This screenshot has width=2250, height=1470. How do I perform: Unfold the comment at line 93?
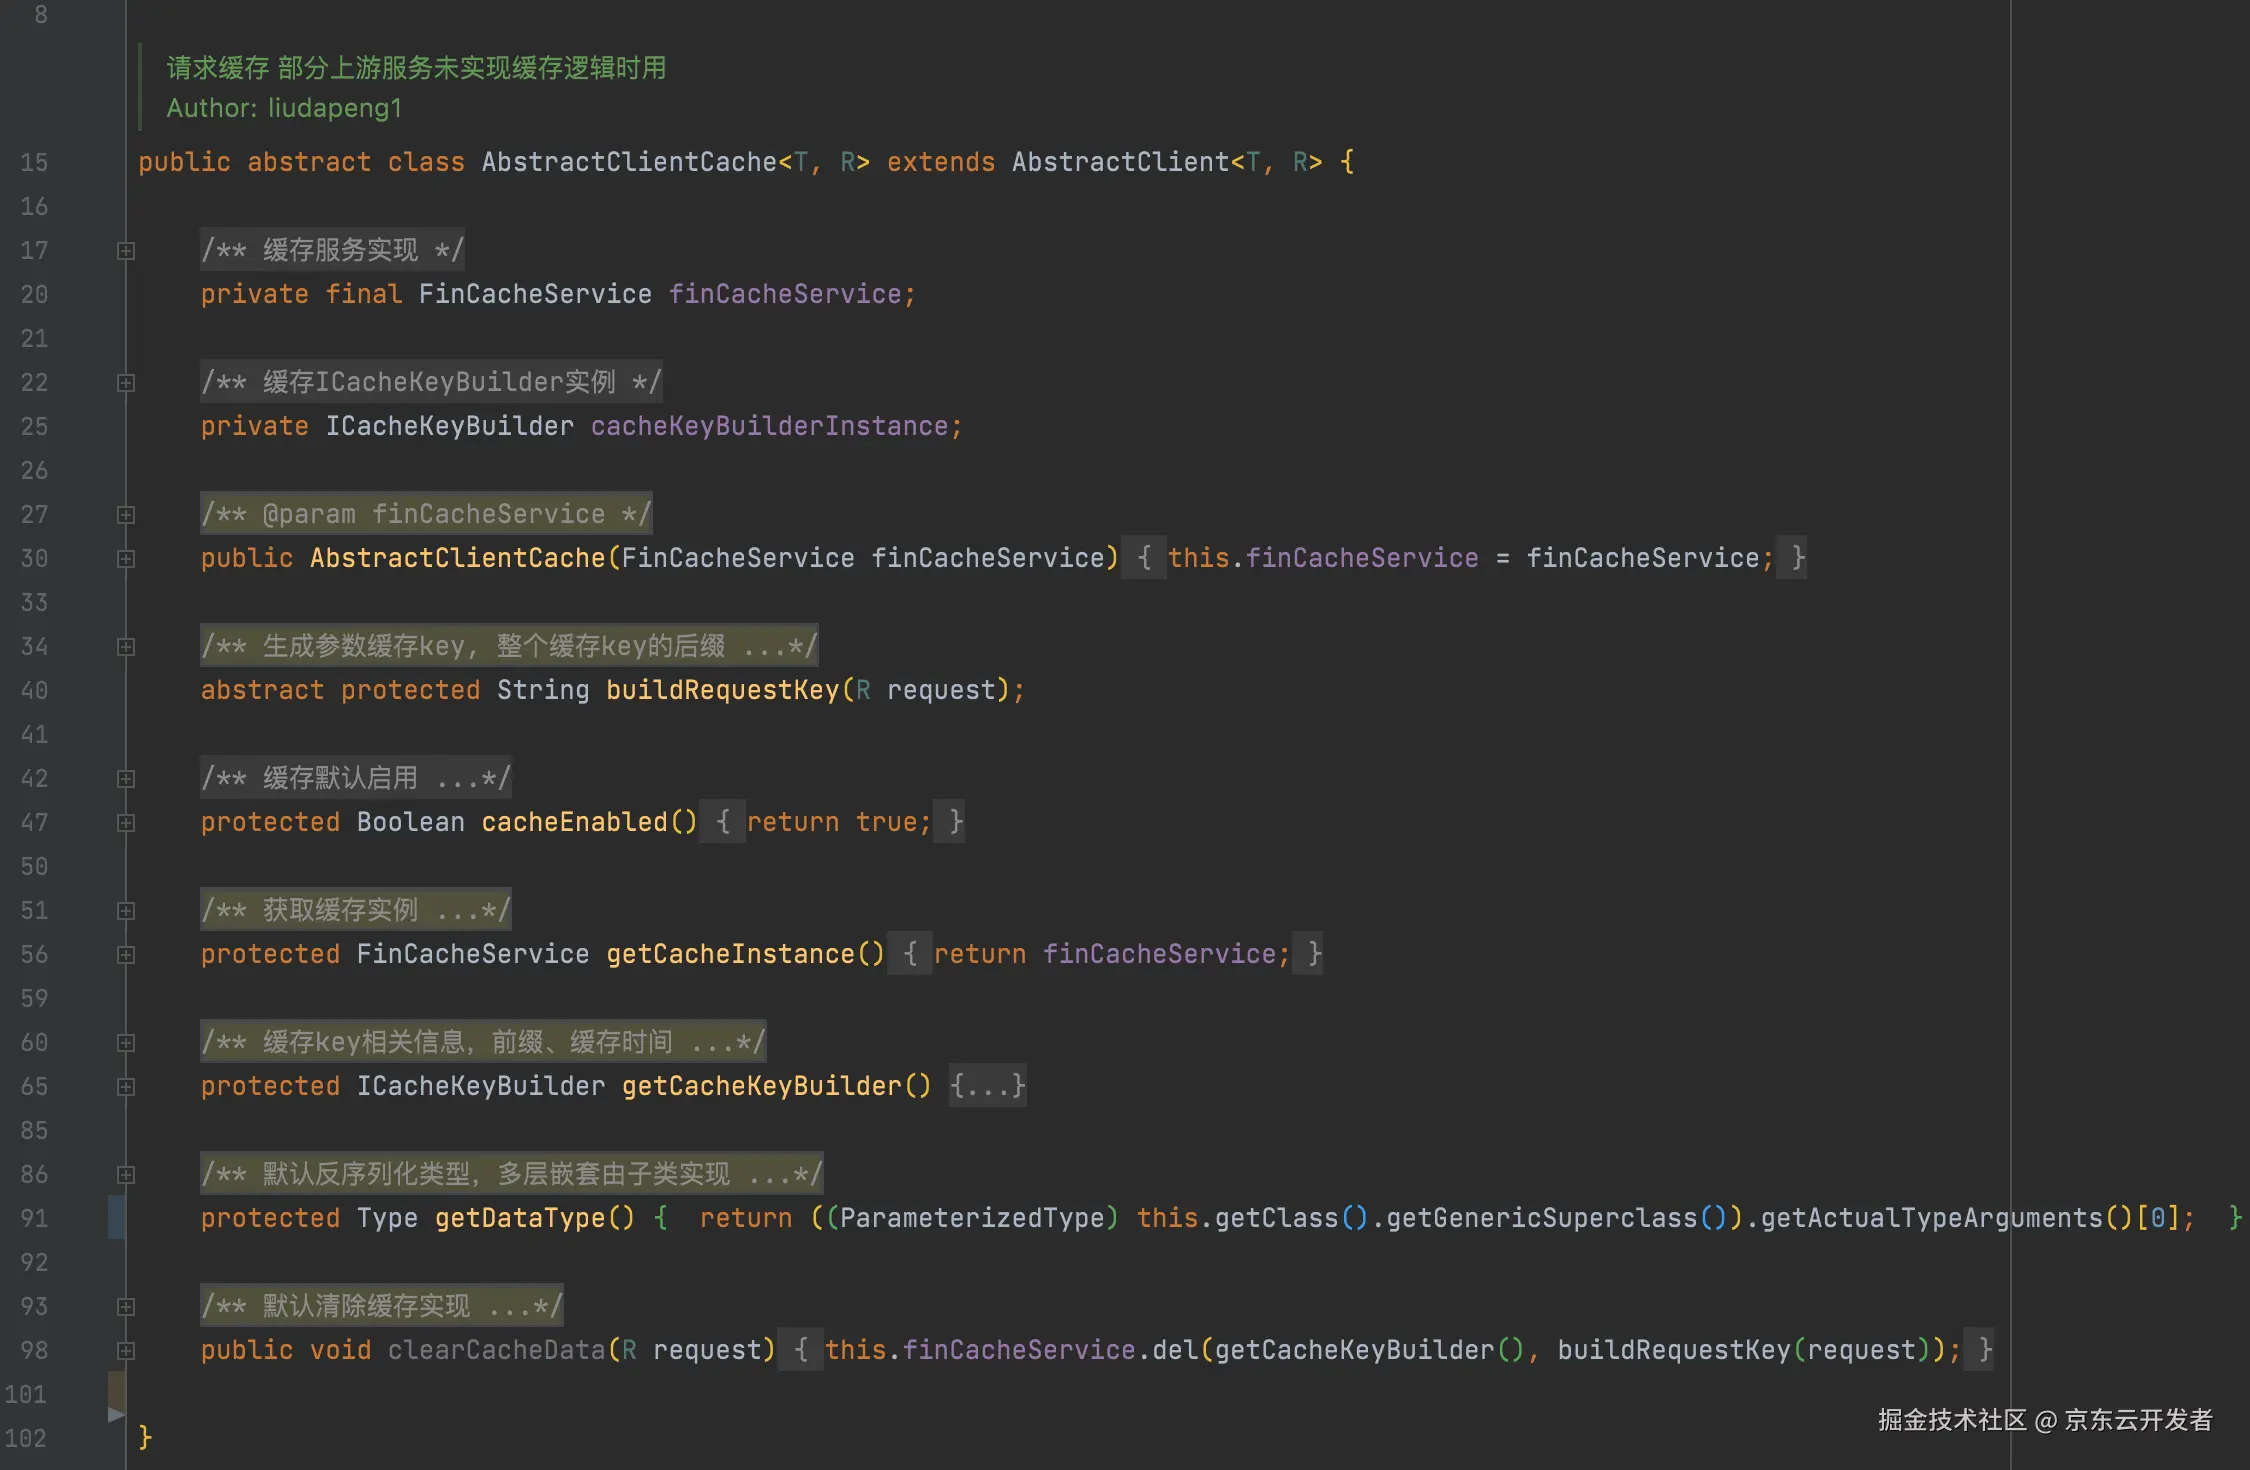(x=126, y=1307)
